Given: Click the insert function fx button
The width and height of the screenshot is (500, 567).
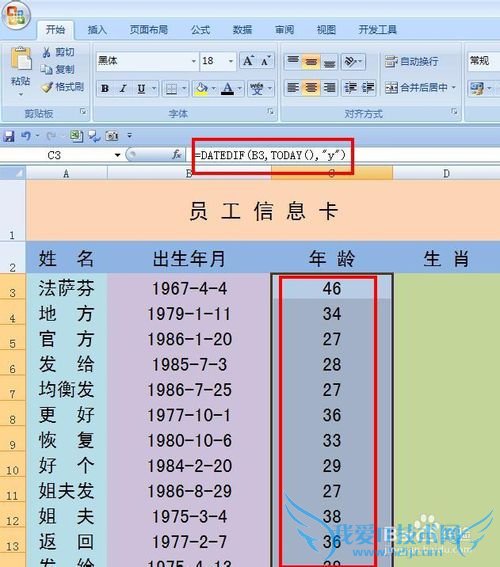Looking at the screenshot, I should 177,155.
